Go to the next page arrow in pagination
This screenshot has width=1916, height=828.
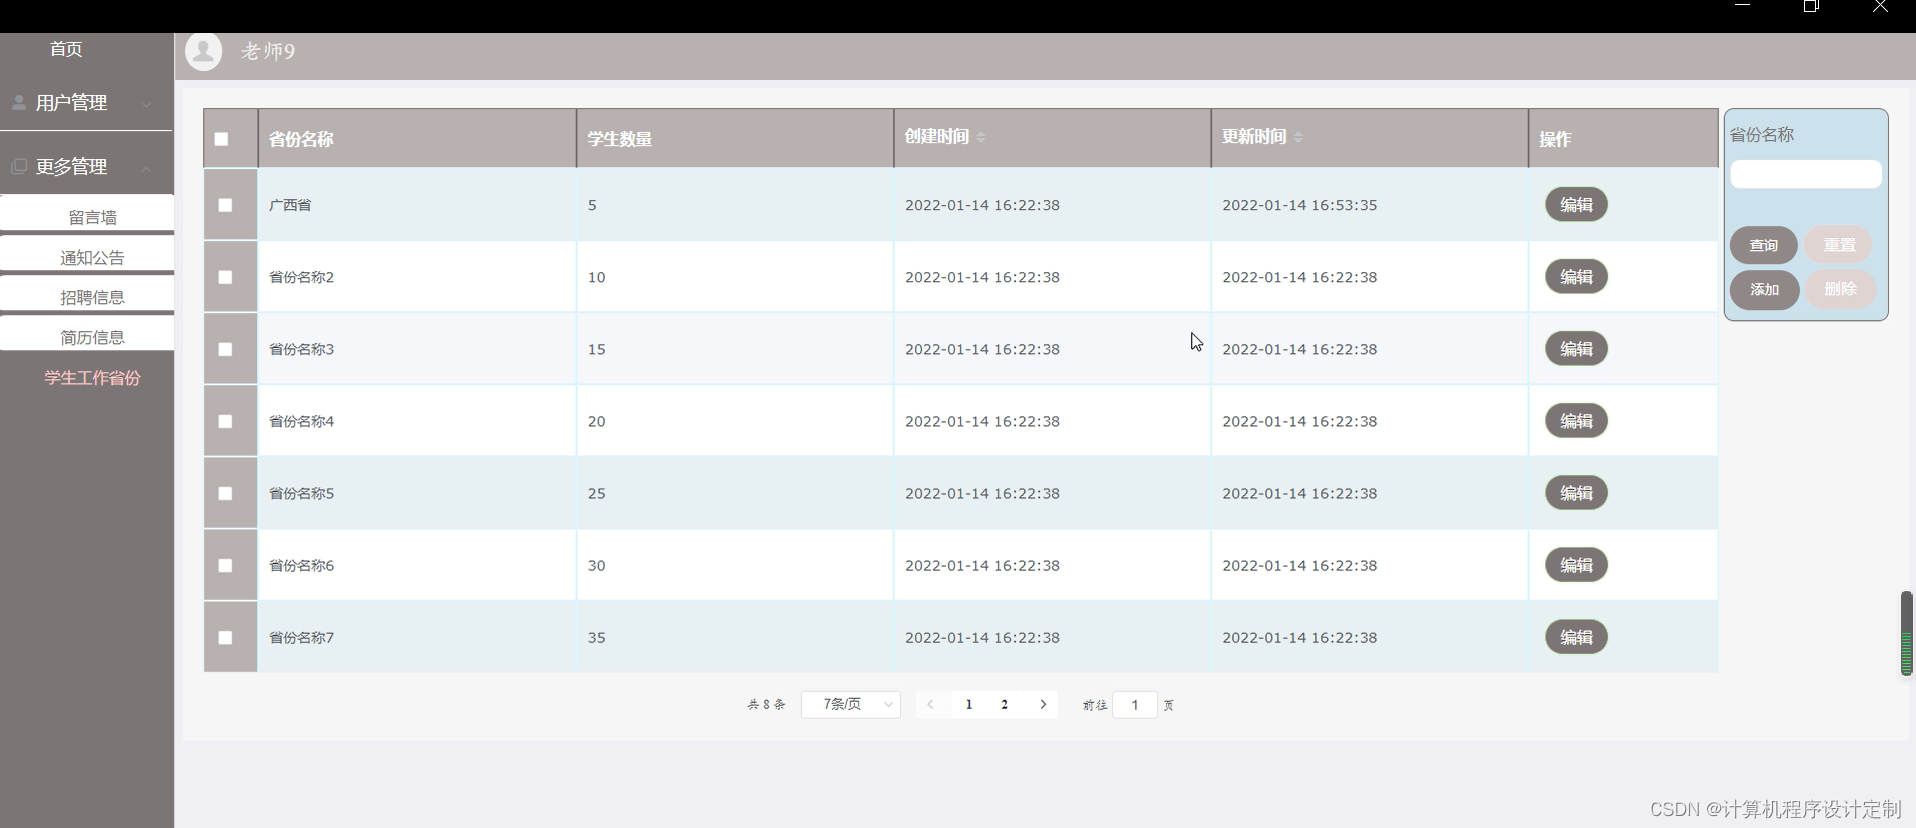[1043, 705]
